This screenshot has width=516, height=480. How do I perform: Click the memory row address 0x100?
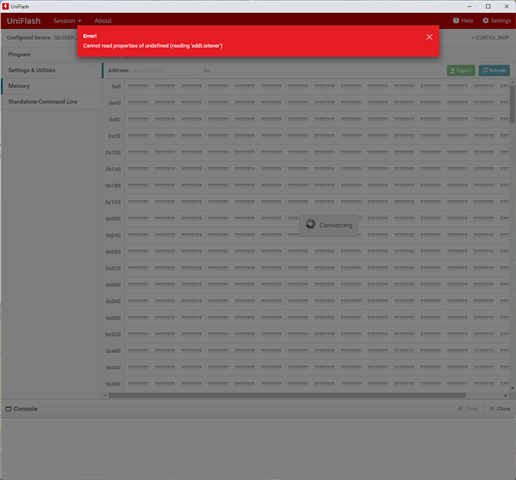[x=113, y=153]
